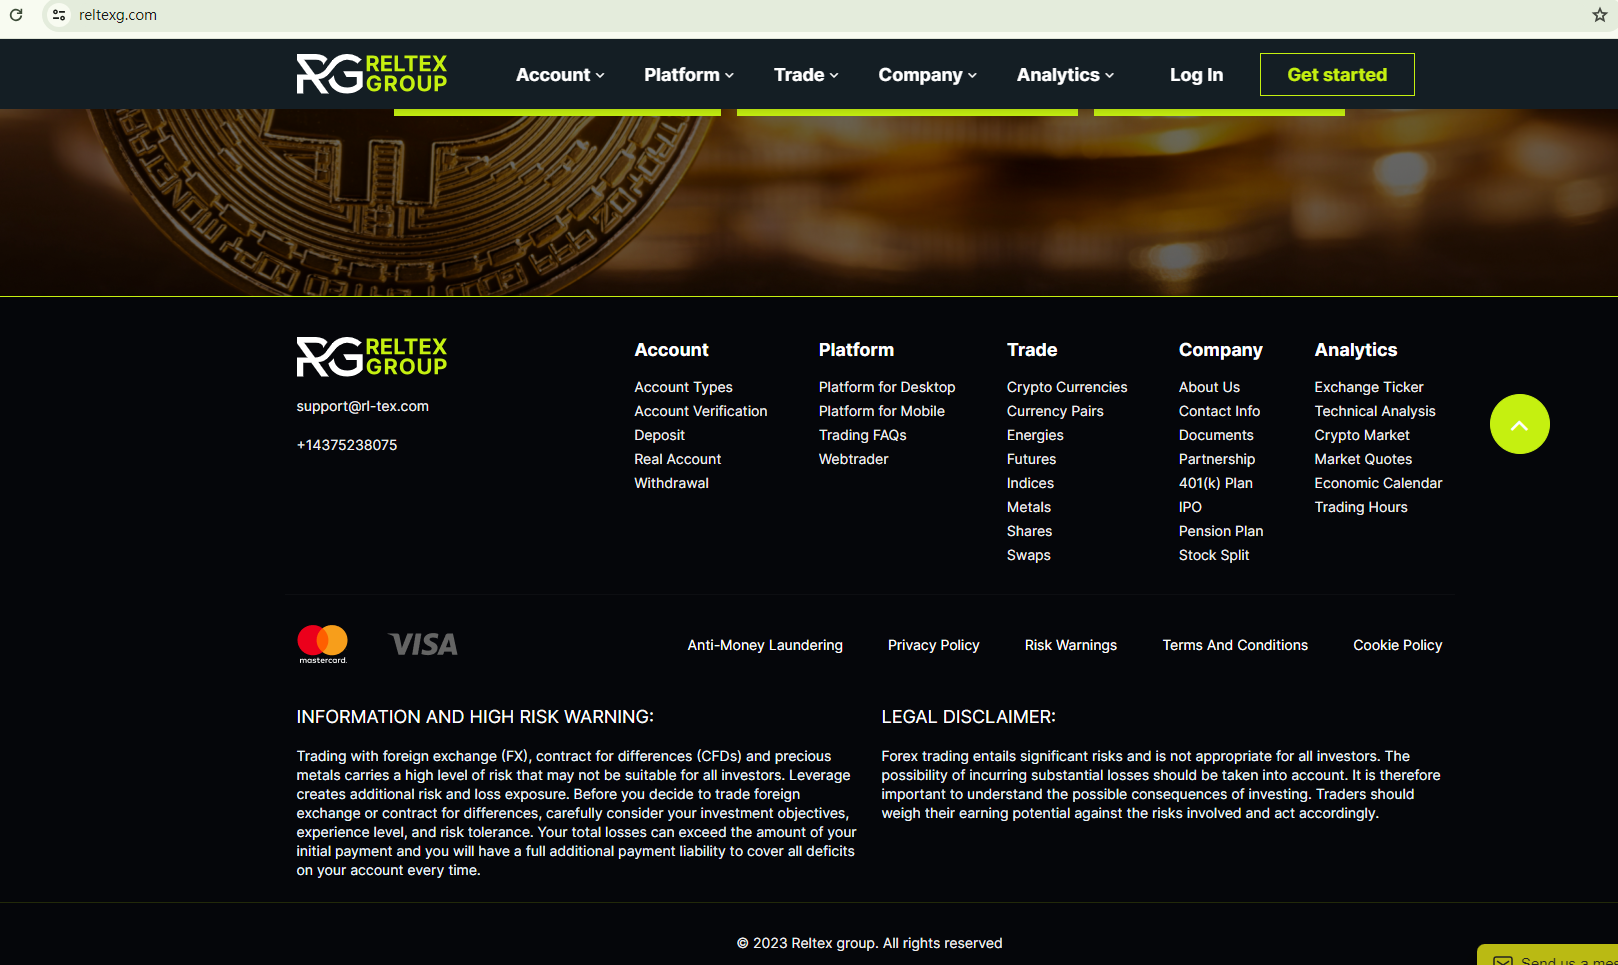Image resolution: width=1618 pixels, height=965 pixels.
Task: Click the Reltex Group footer logo
Action: point(371,357)
